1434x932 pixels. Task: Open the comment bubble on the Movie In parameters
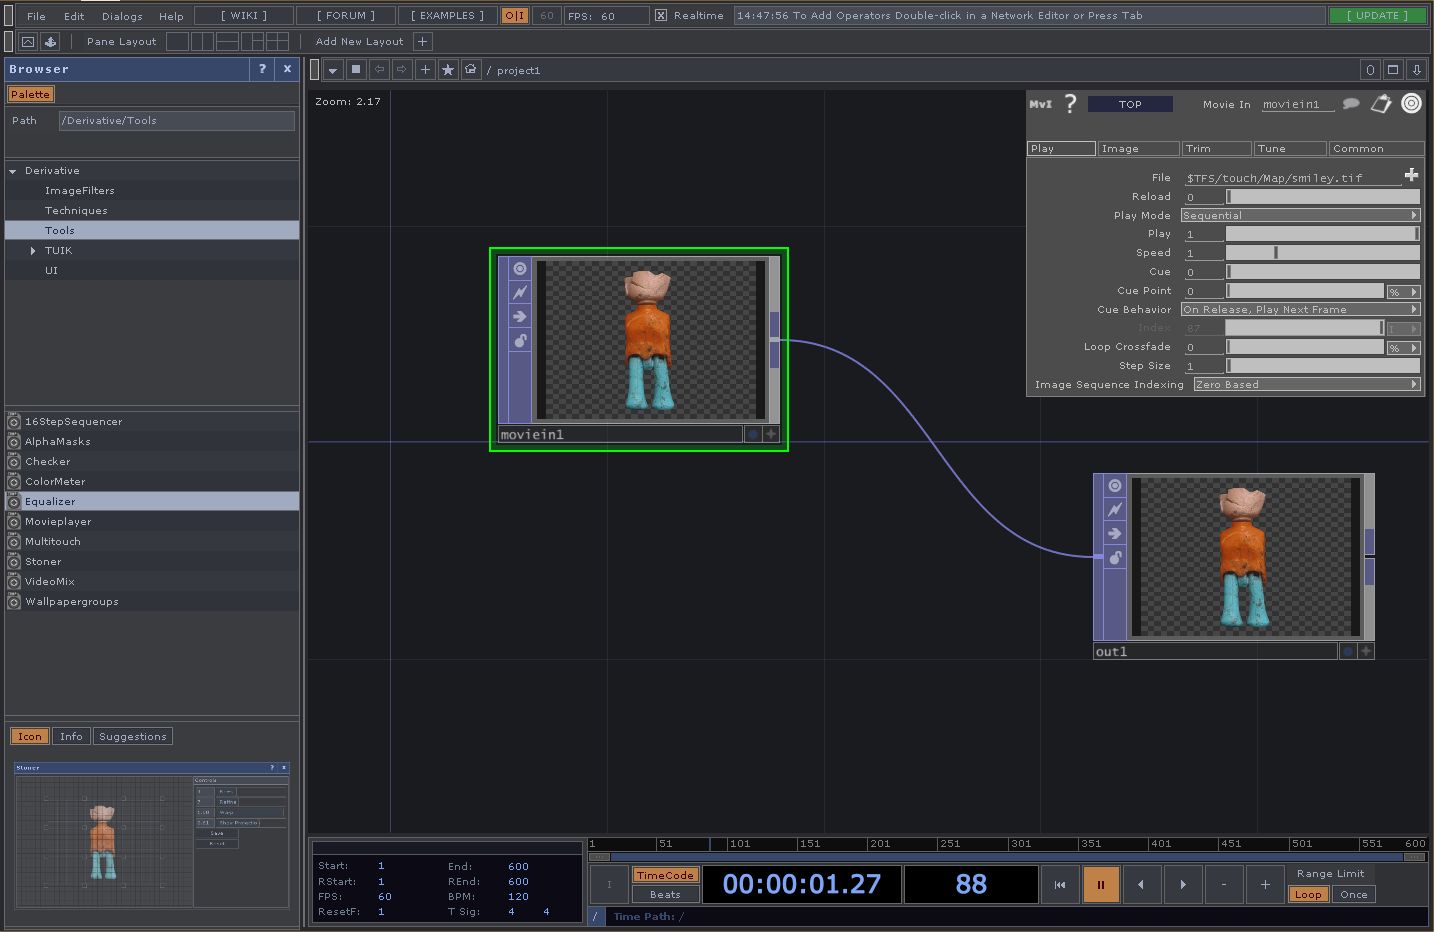click(x=1352, y=103)
